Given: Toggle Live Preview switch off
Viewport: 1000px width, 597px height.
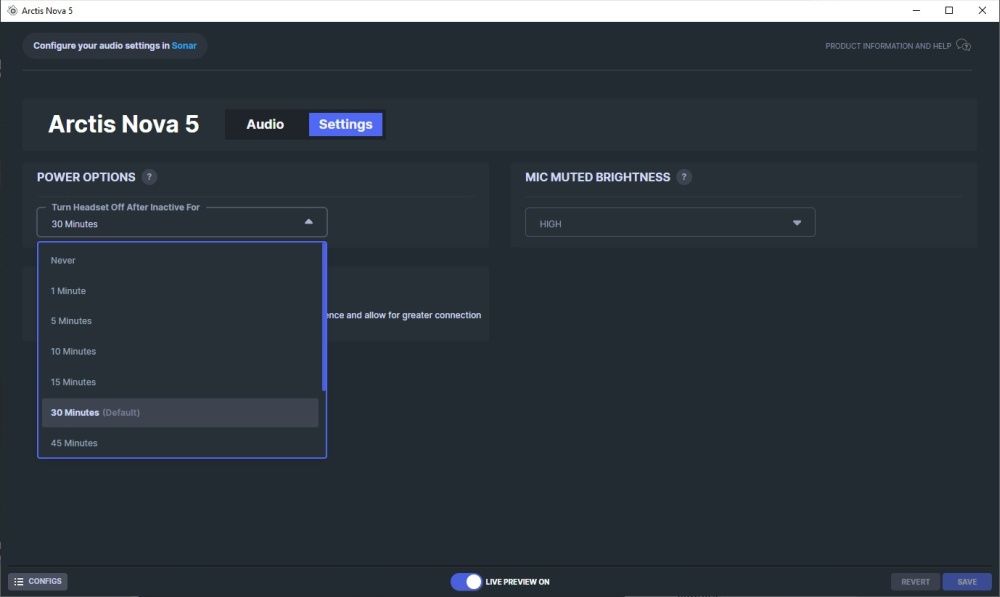Looking at the screenshot, I should point(466,582).
